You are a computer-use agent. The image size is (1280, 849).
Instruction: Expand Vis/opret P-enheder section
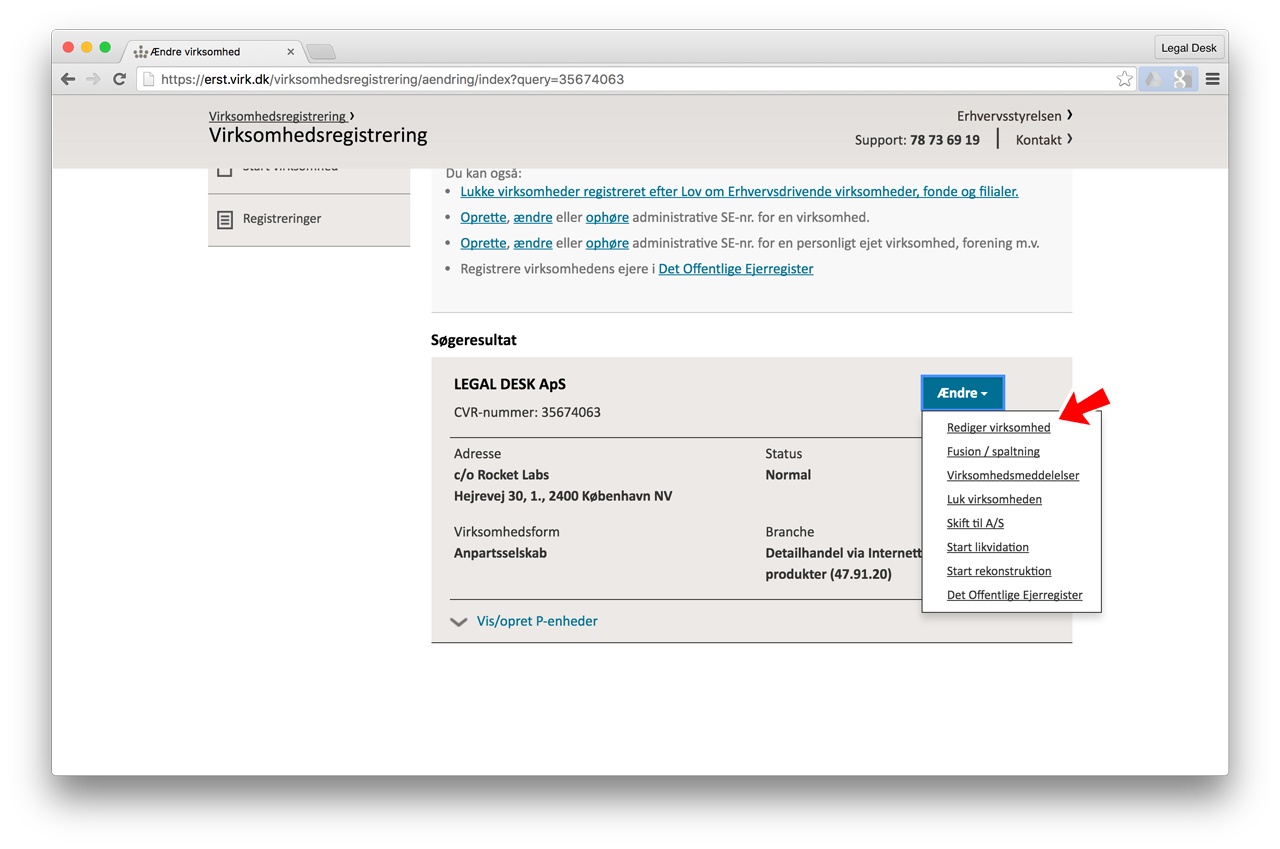[537, 621]
